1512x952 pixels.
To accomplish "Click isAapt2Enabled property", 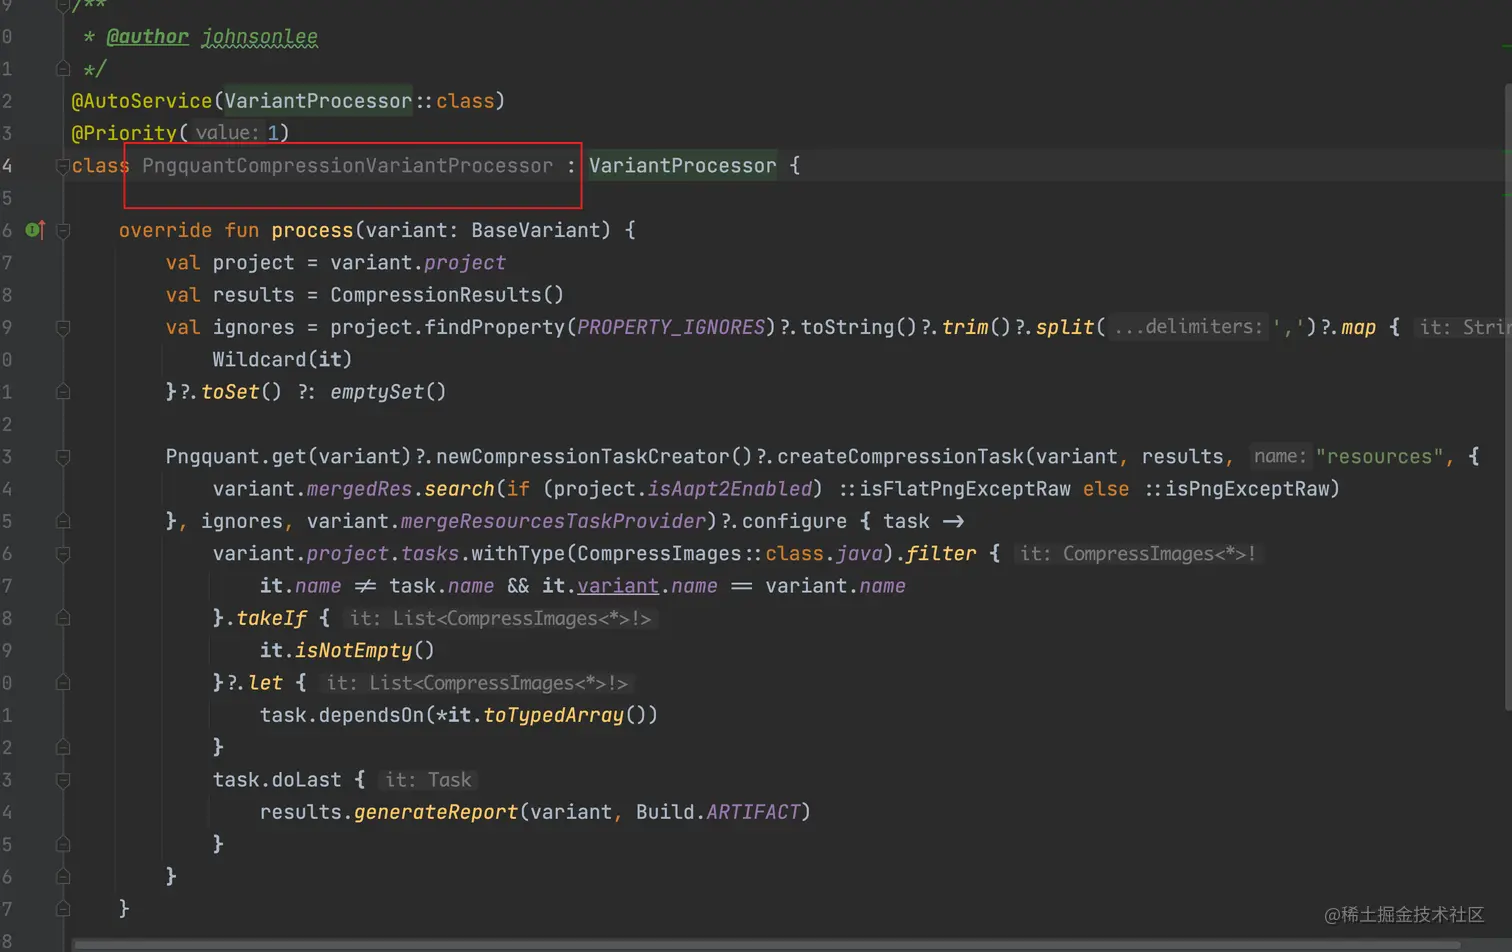I will click(x=730, y=489).
